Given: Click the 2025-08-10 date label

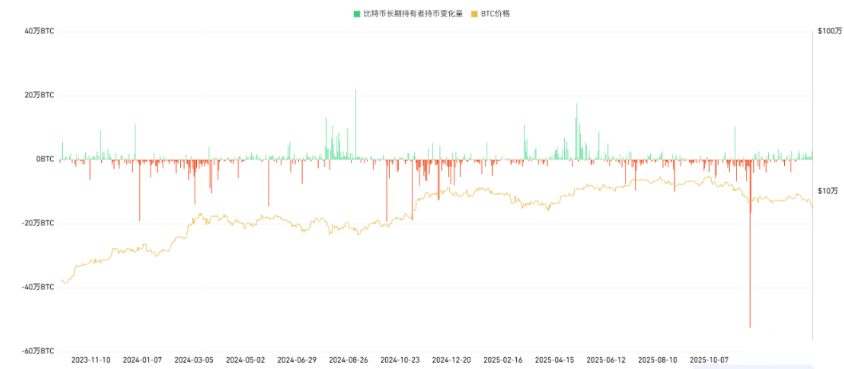Looking at the screenshot, I should pos(658,359).
